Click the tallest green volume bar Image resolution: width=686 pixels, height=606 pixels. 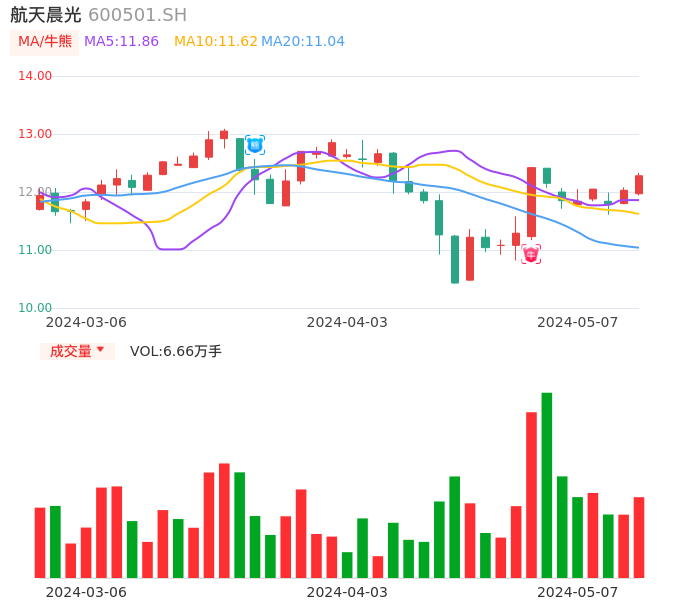click(x=547, y=485)
